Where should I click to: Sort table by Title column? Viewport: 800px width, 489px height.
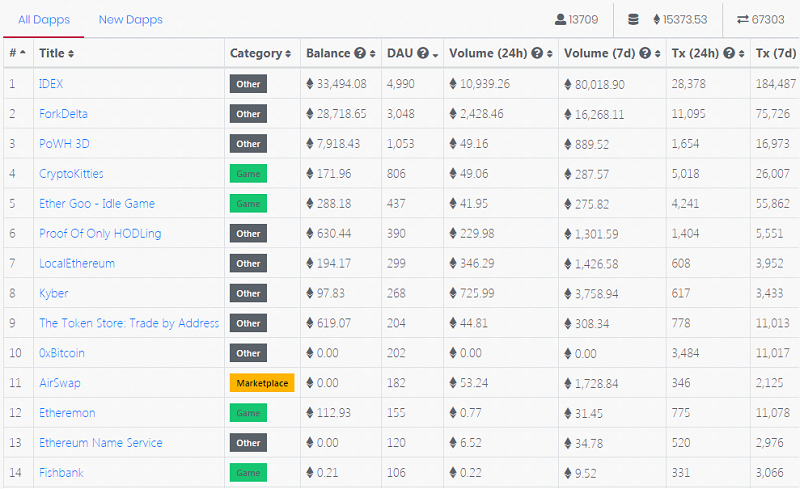[57, 53]
